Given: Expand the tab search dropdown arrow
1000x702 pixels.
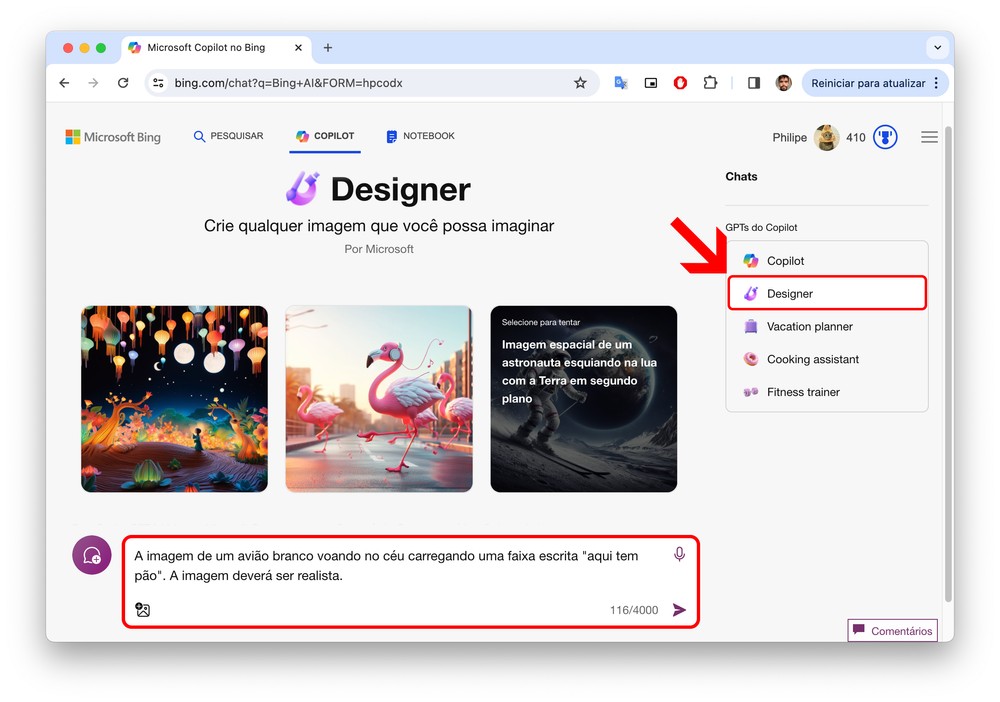Looking at the screenshot, I should click(x=937, y=47).
